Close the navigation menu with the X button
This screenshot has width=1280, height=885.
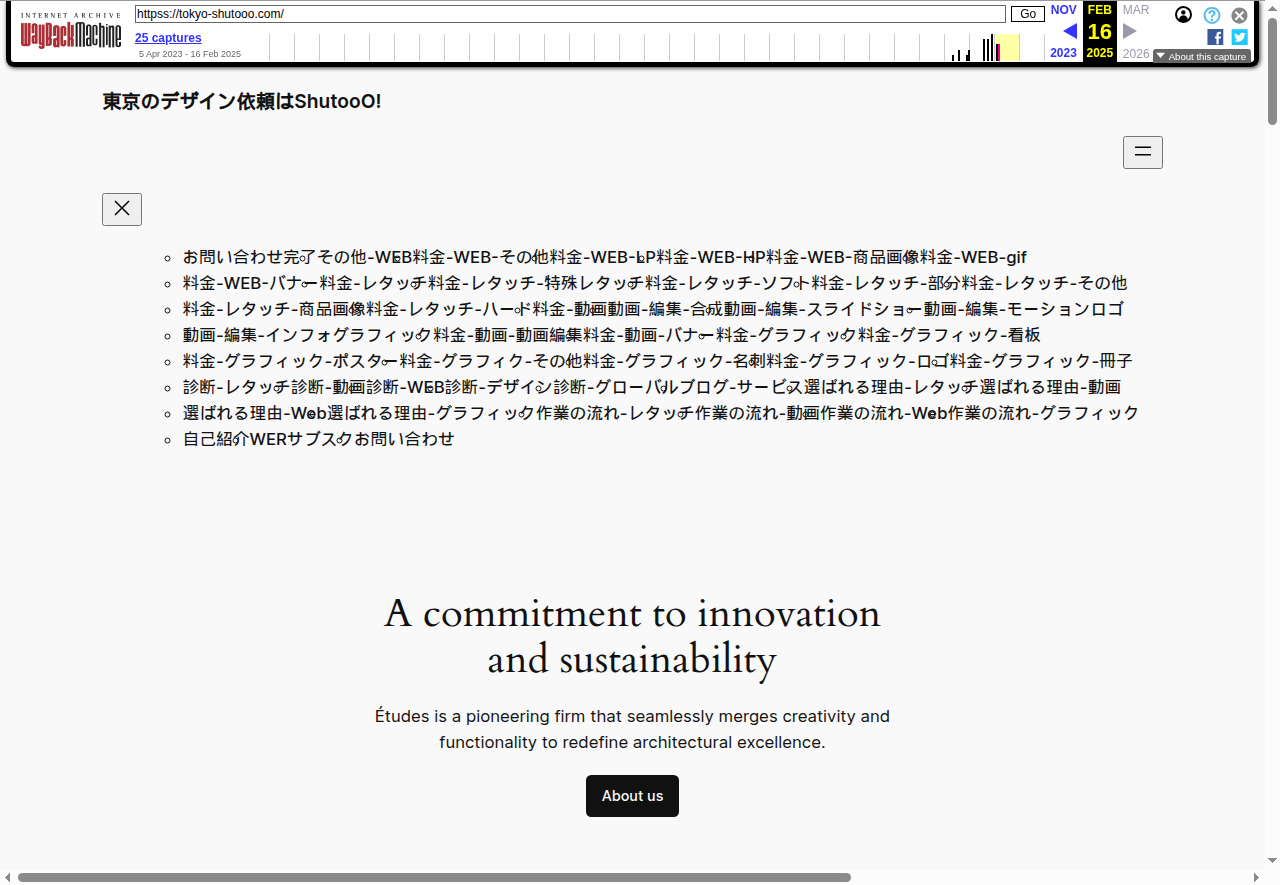(x=122, y=209)
